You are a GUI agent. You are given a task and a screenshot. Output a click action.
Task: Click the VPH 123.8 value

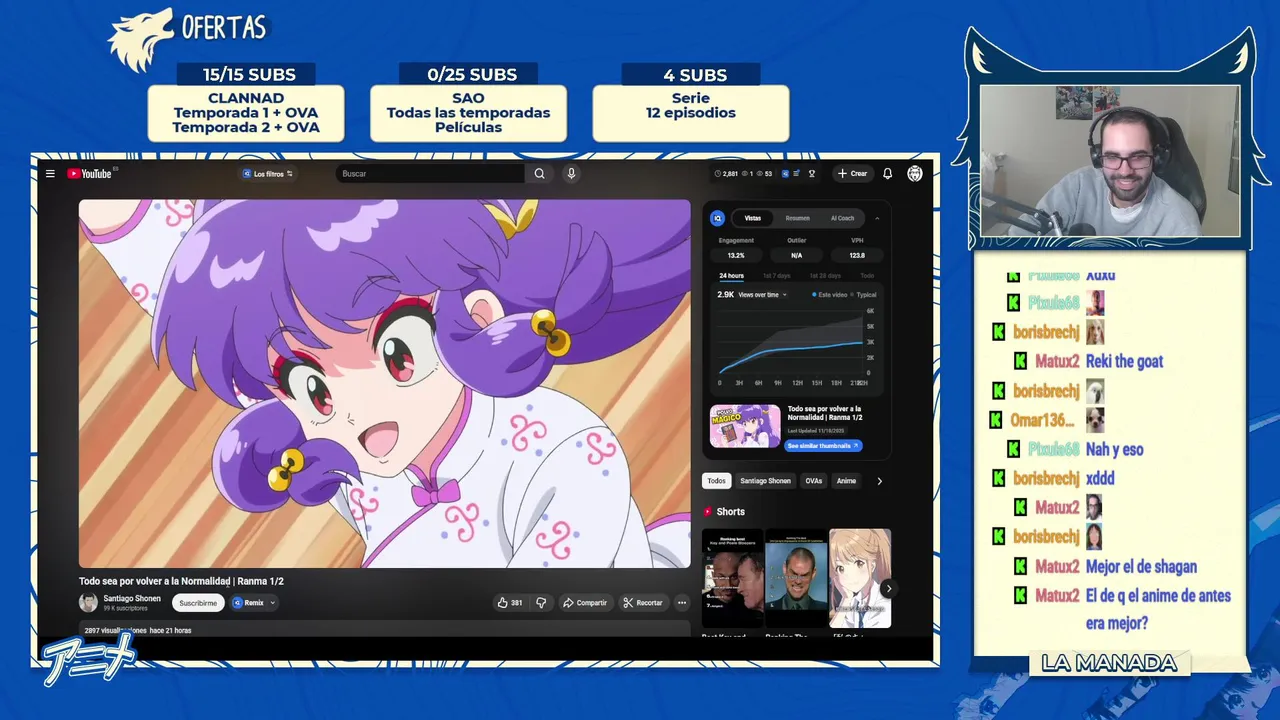click(x=857, y=255)
